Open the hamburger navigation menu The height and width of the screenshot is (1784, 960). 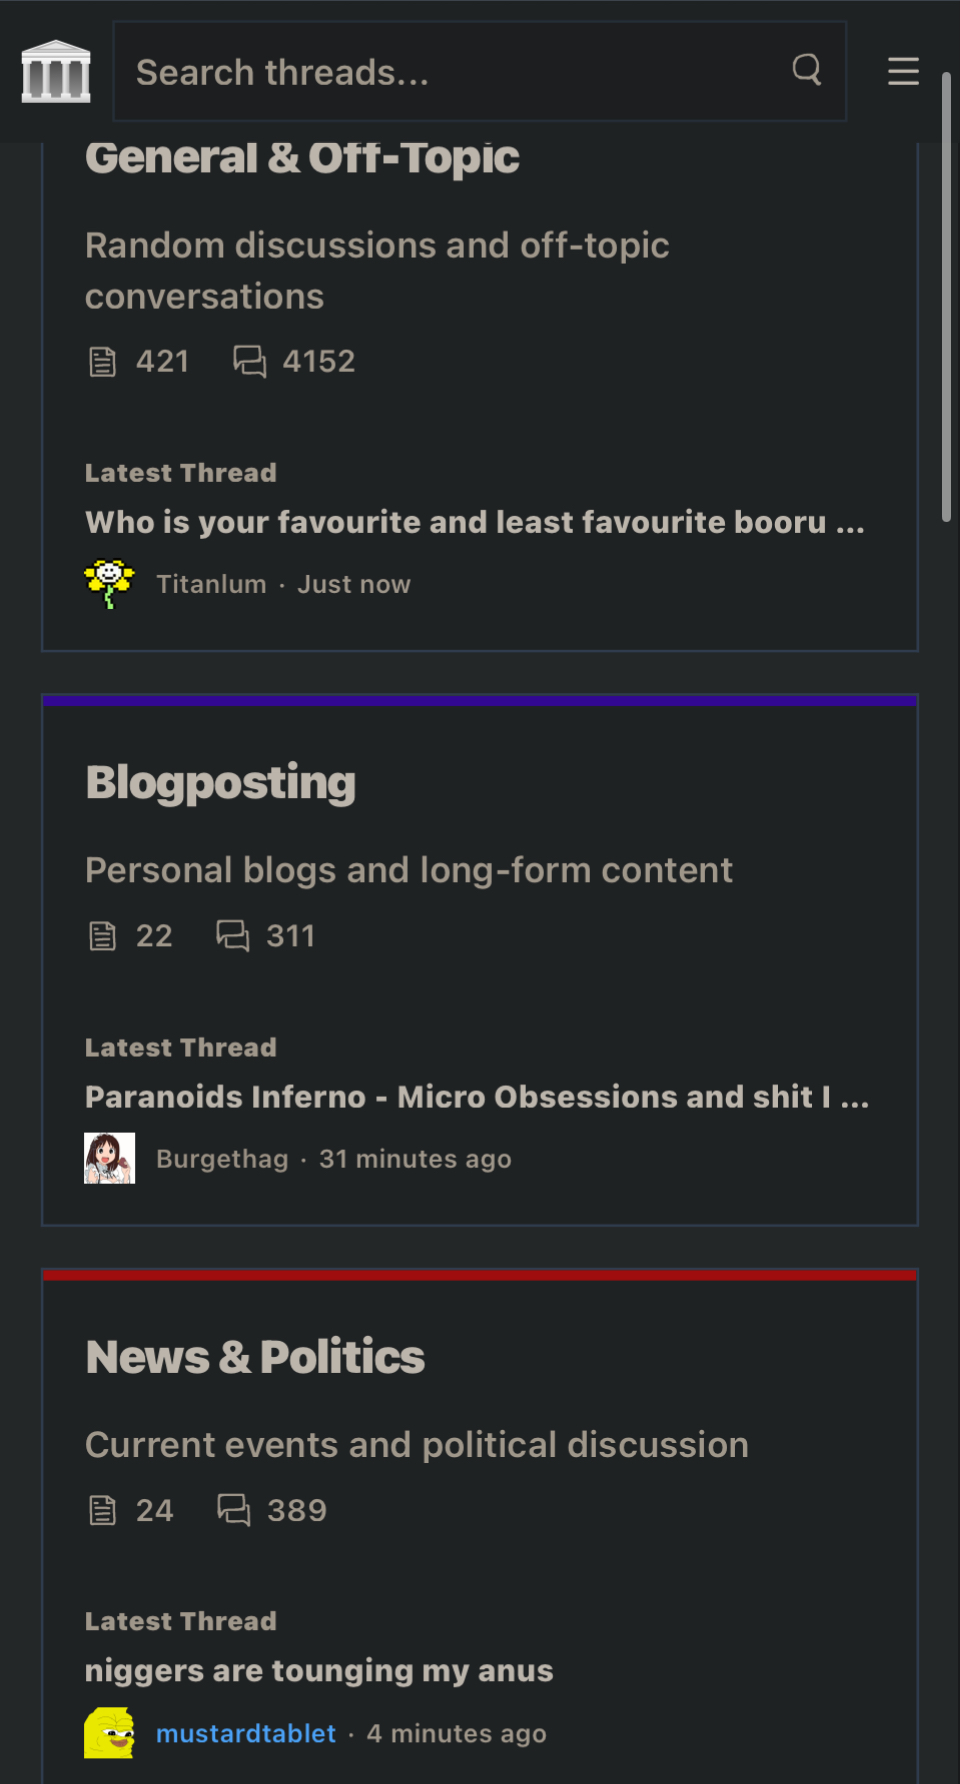point(903,71)
